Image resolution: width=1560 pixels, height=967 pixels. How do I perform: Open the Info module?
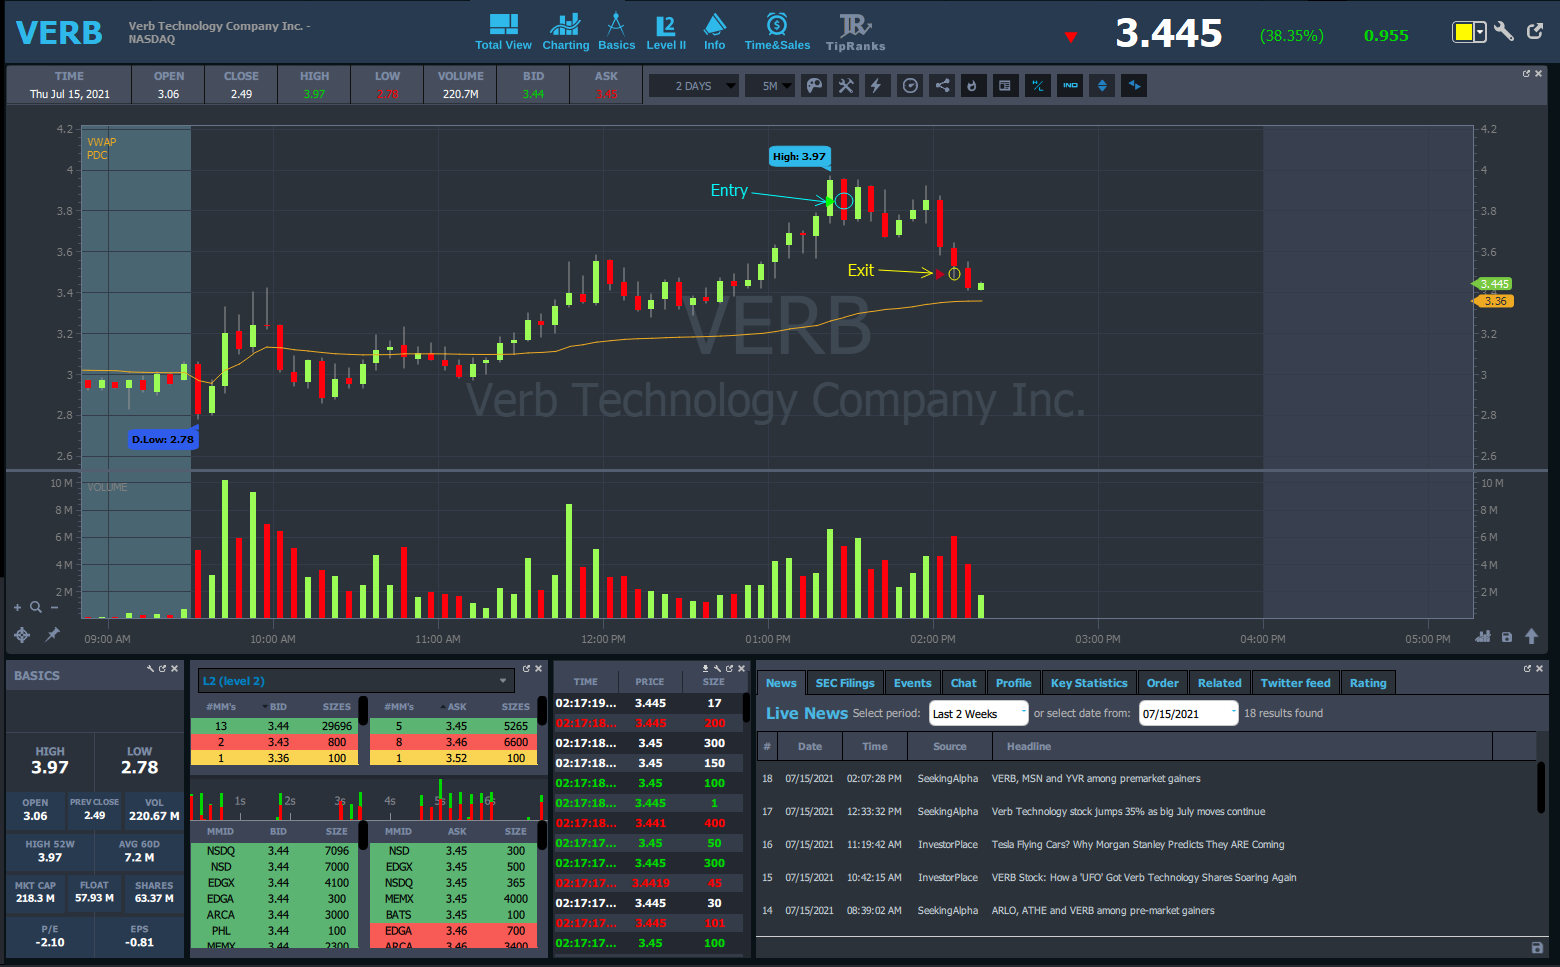[714, 32]
